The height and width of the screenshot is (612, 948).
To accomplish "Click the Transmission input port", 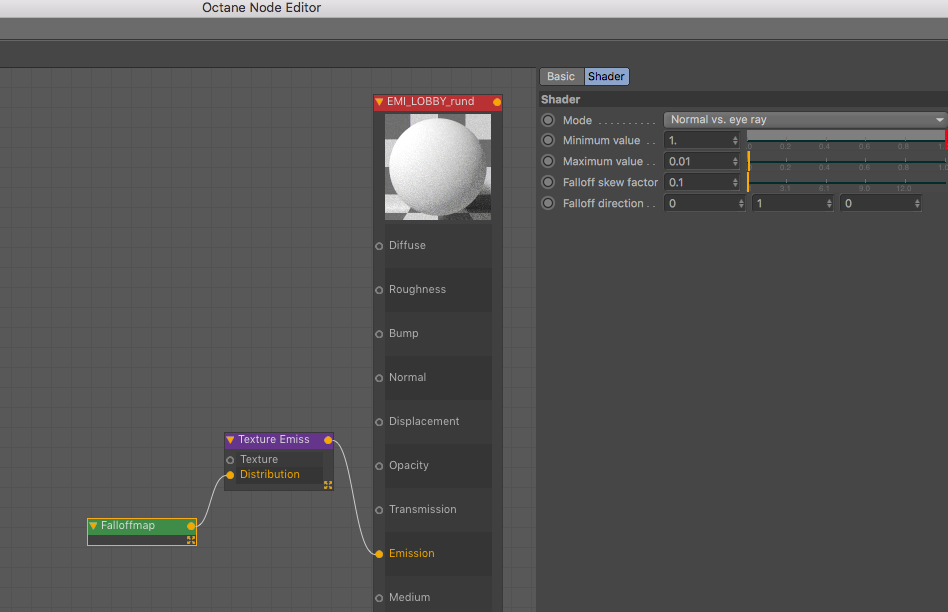I will point(379,510).
